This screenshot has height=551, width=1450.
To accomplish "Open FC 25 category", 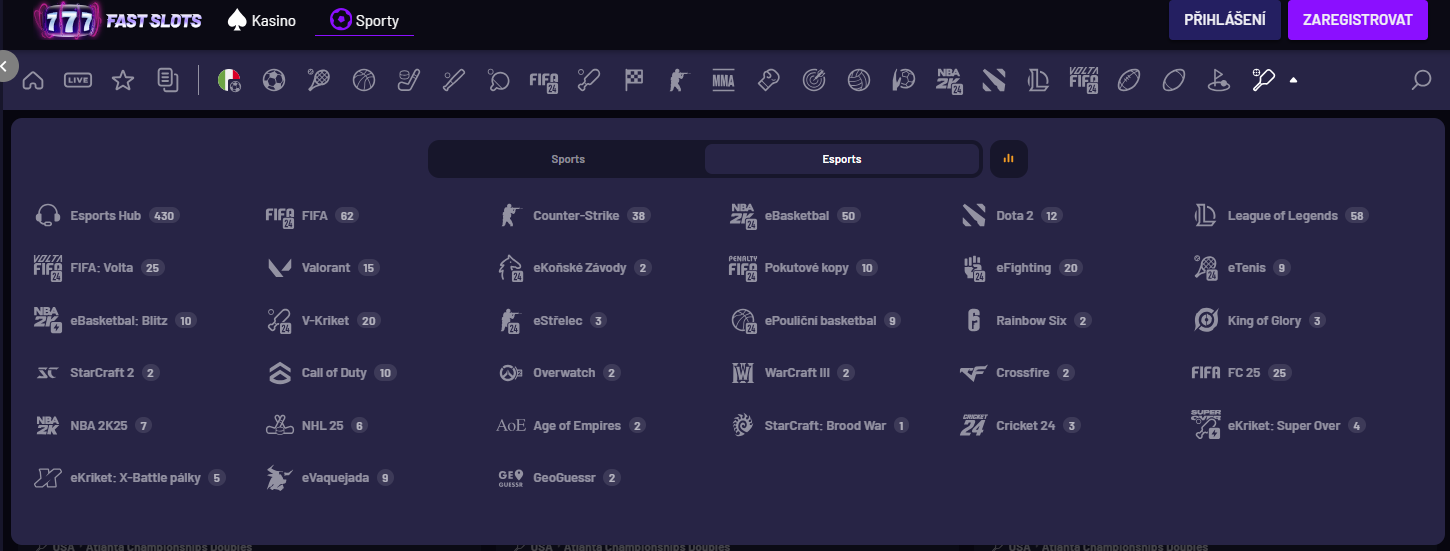I will (1242, 373).
